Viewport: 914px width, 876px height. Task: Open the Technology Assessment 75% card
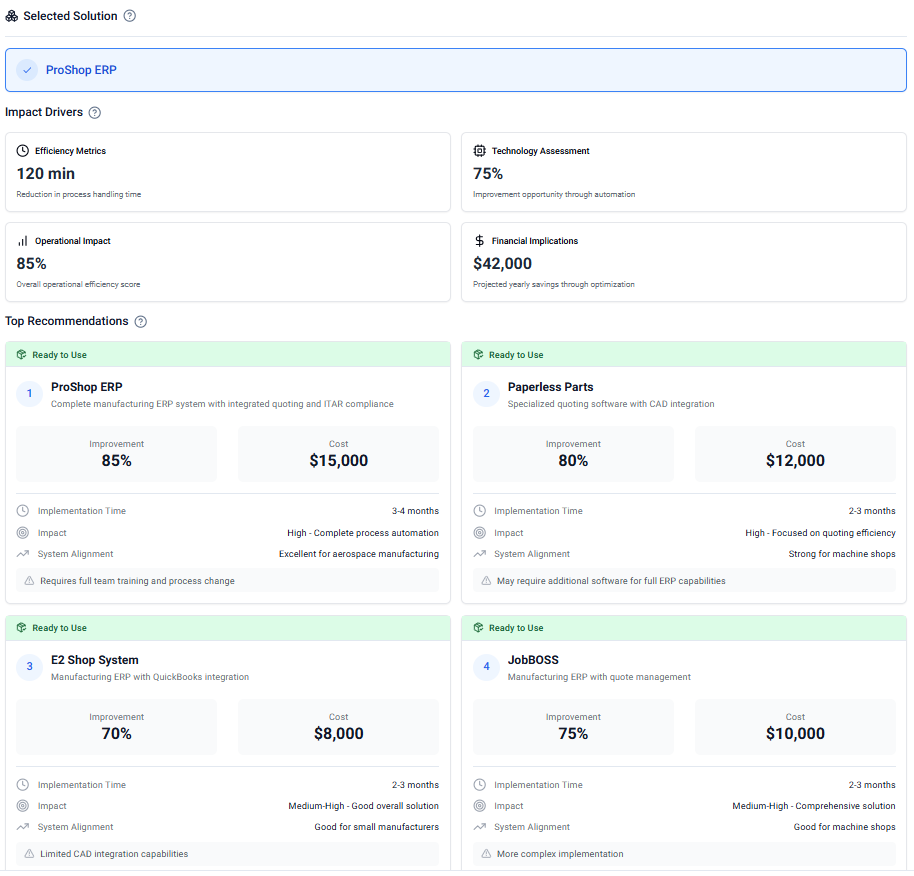684,172
